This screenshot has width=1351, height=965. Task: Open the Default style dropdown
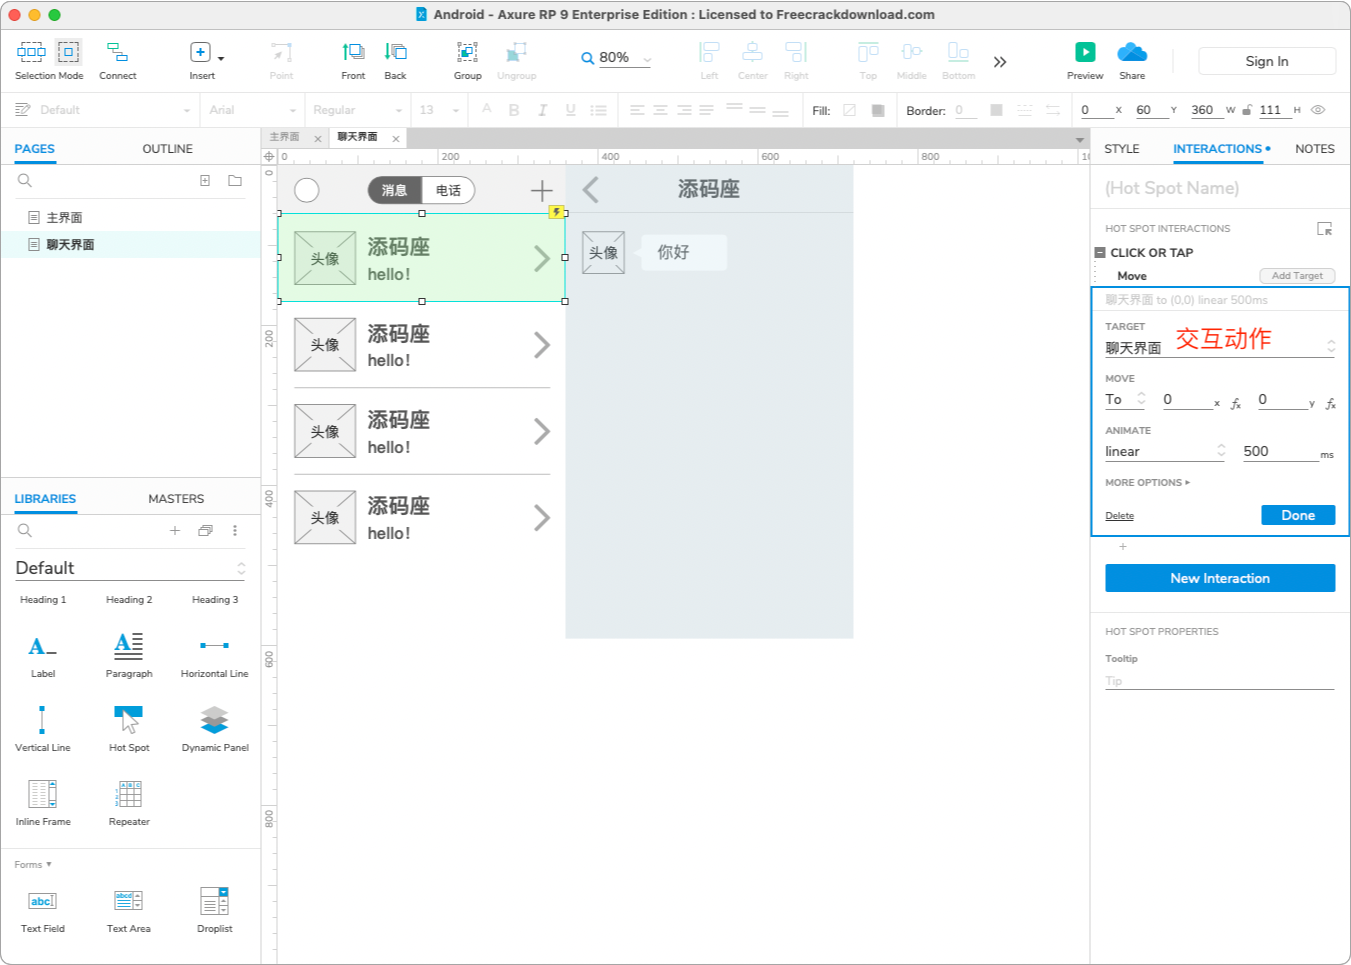point(187,110)
